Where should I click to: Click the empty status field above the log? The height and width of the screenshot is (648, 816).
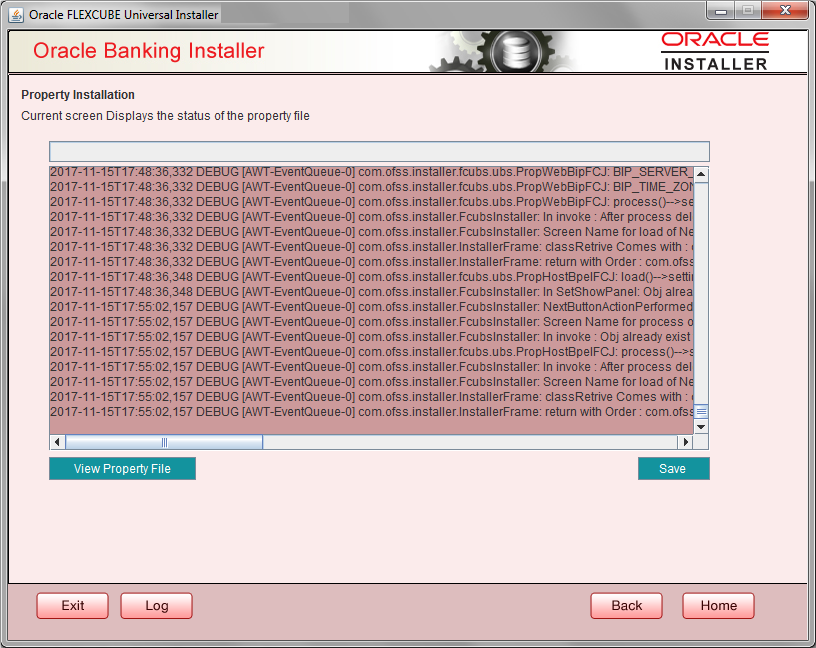point(379,151)
